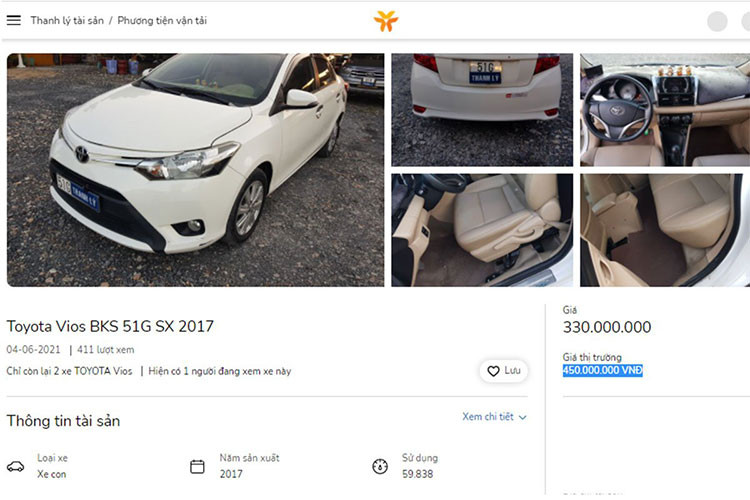Open Phương tiện vận tải breadcrumb
Image resolution: width=750 pixels, height=500 pixels.
click(162, 20)
